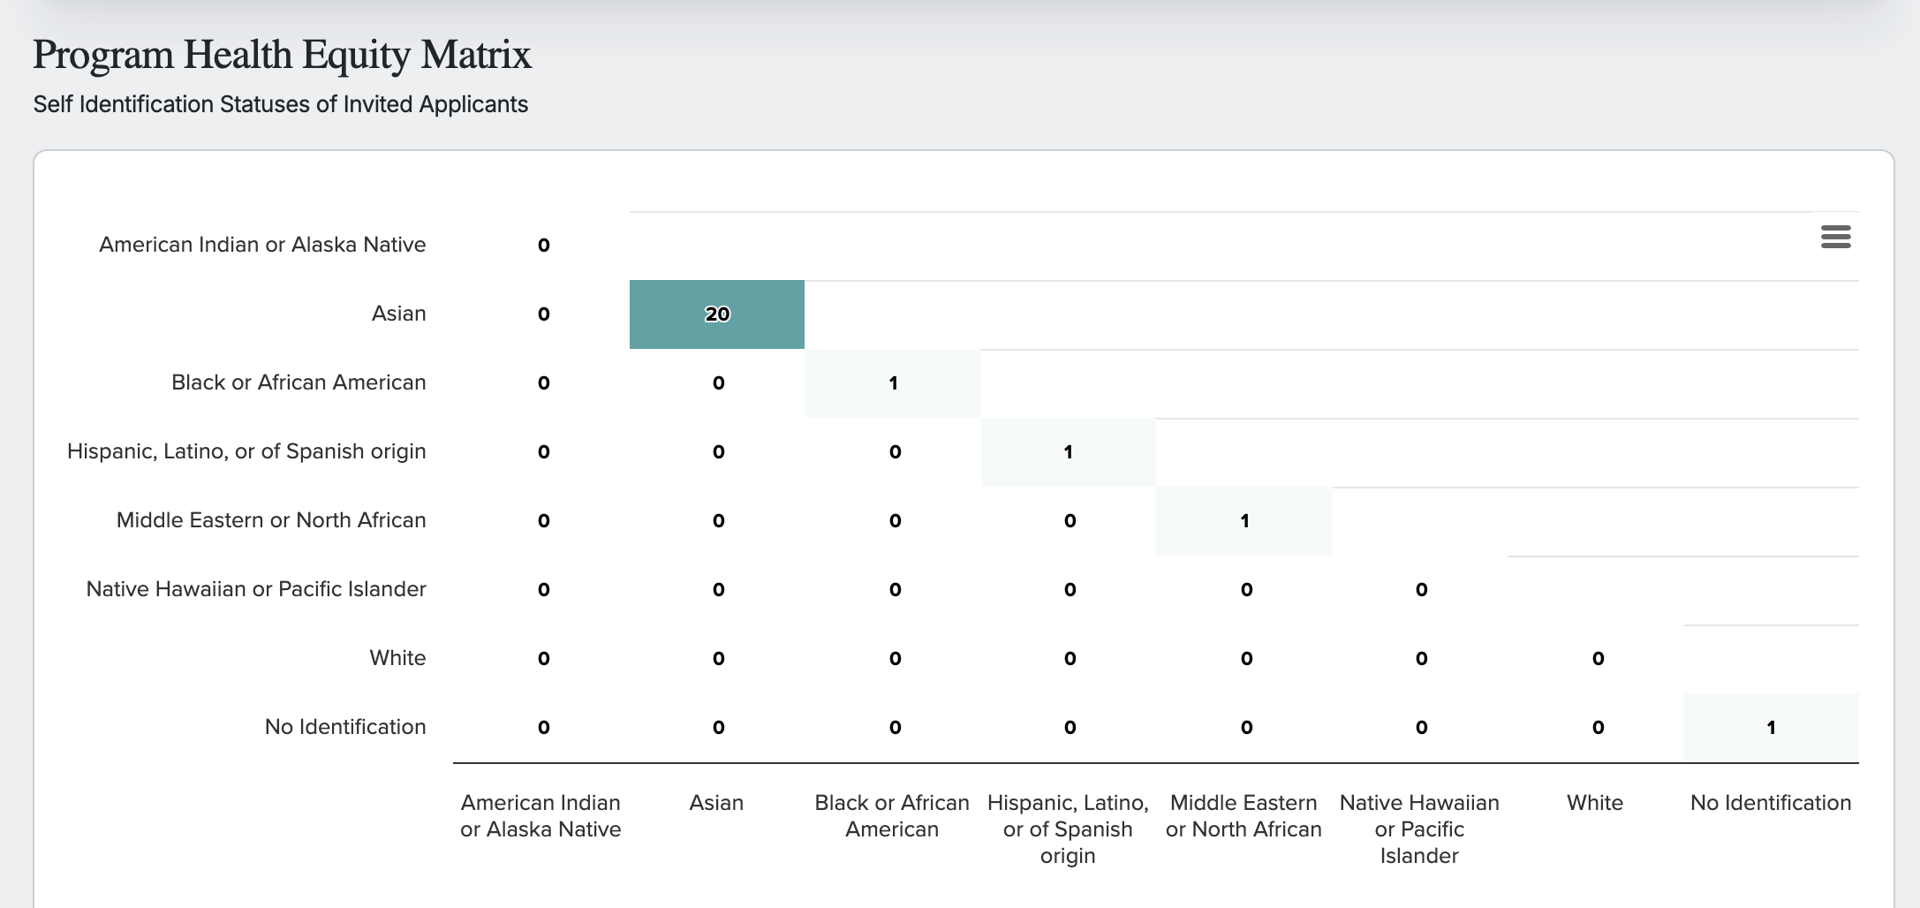Screen dimensions: 1920x908
Task: Click the White-White cell showing 0
Action: click(1597, 659)
